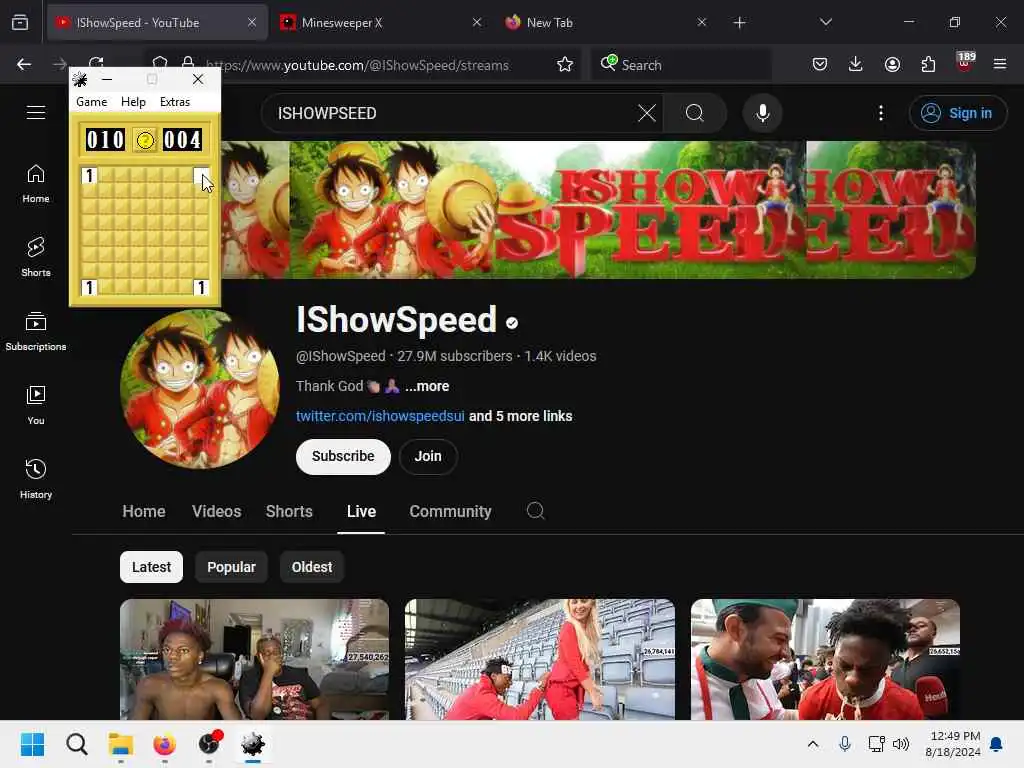Open the 'and 5 more links' text

(x=520, y=416)
